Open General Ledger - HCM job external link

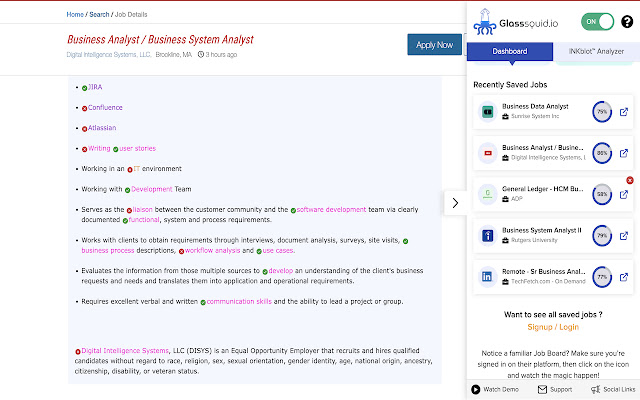click(624, 195)
